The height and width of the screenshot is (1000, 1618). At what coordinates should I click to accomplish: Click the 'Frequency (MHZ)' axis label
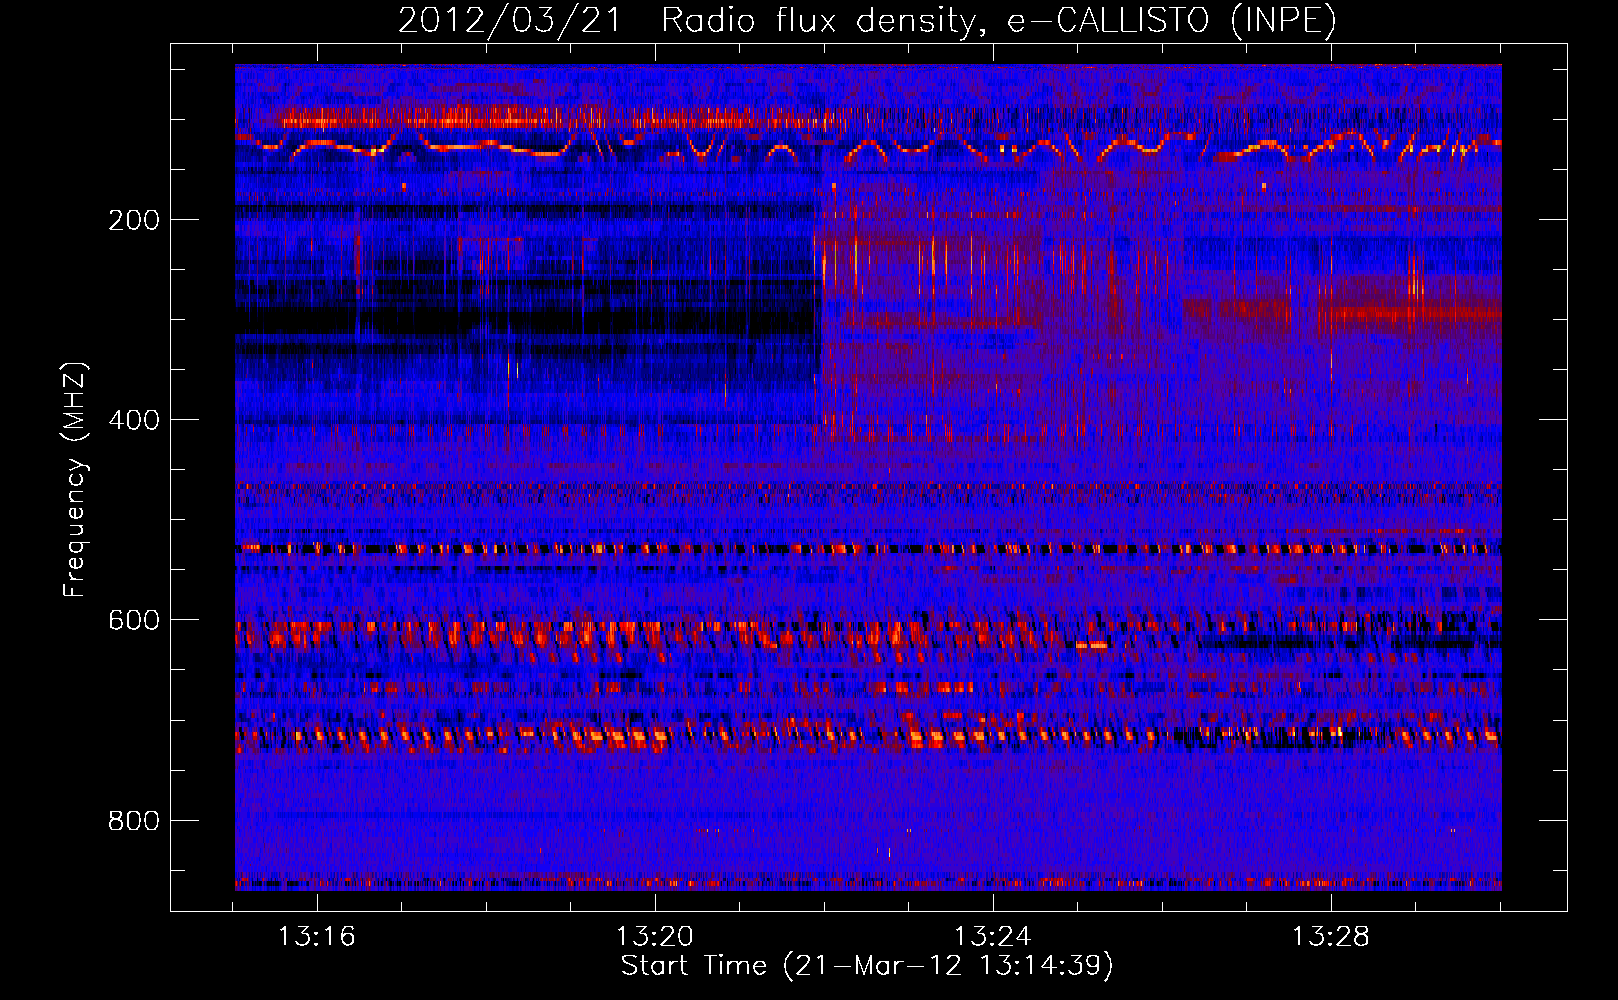75,480
